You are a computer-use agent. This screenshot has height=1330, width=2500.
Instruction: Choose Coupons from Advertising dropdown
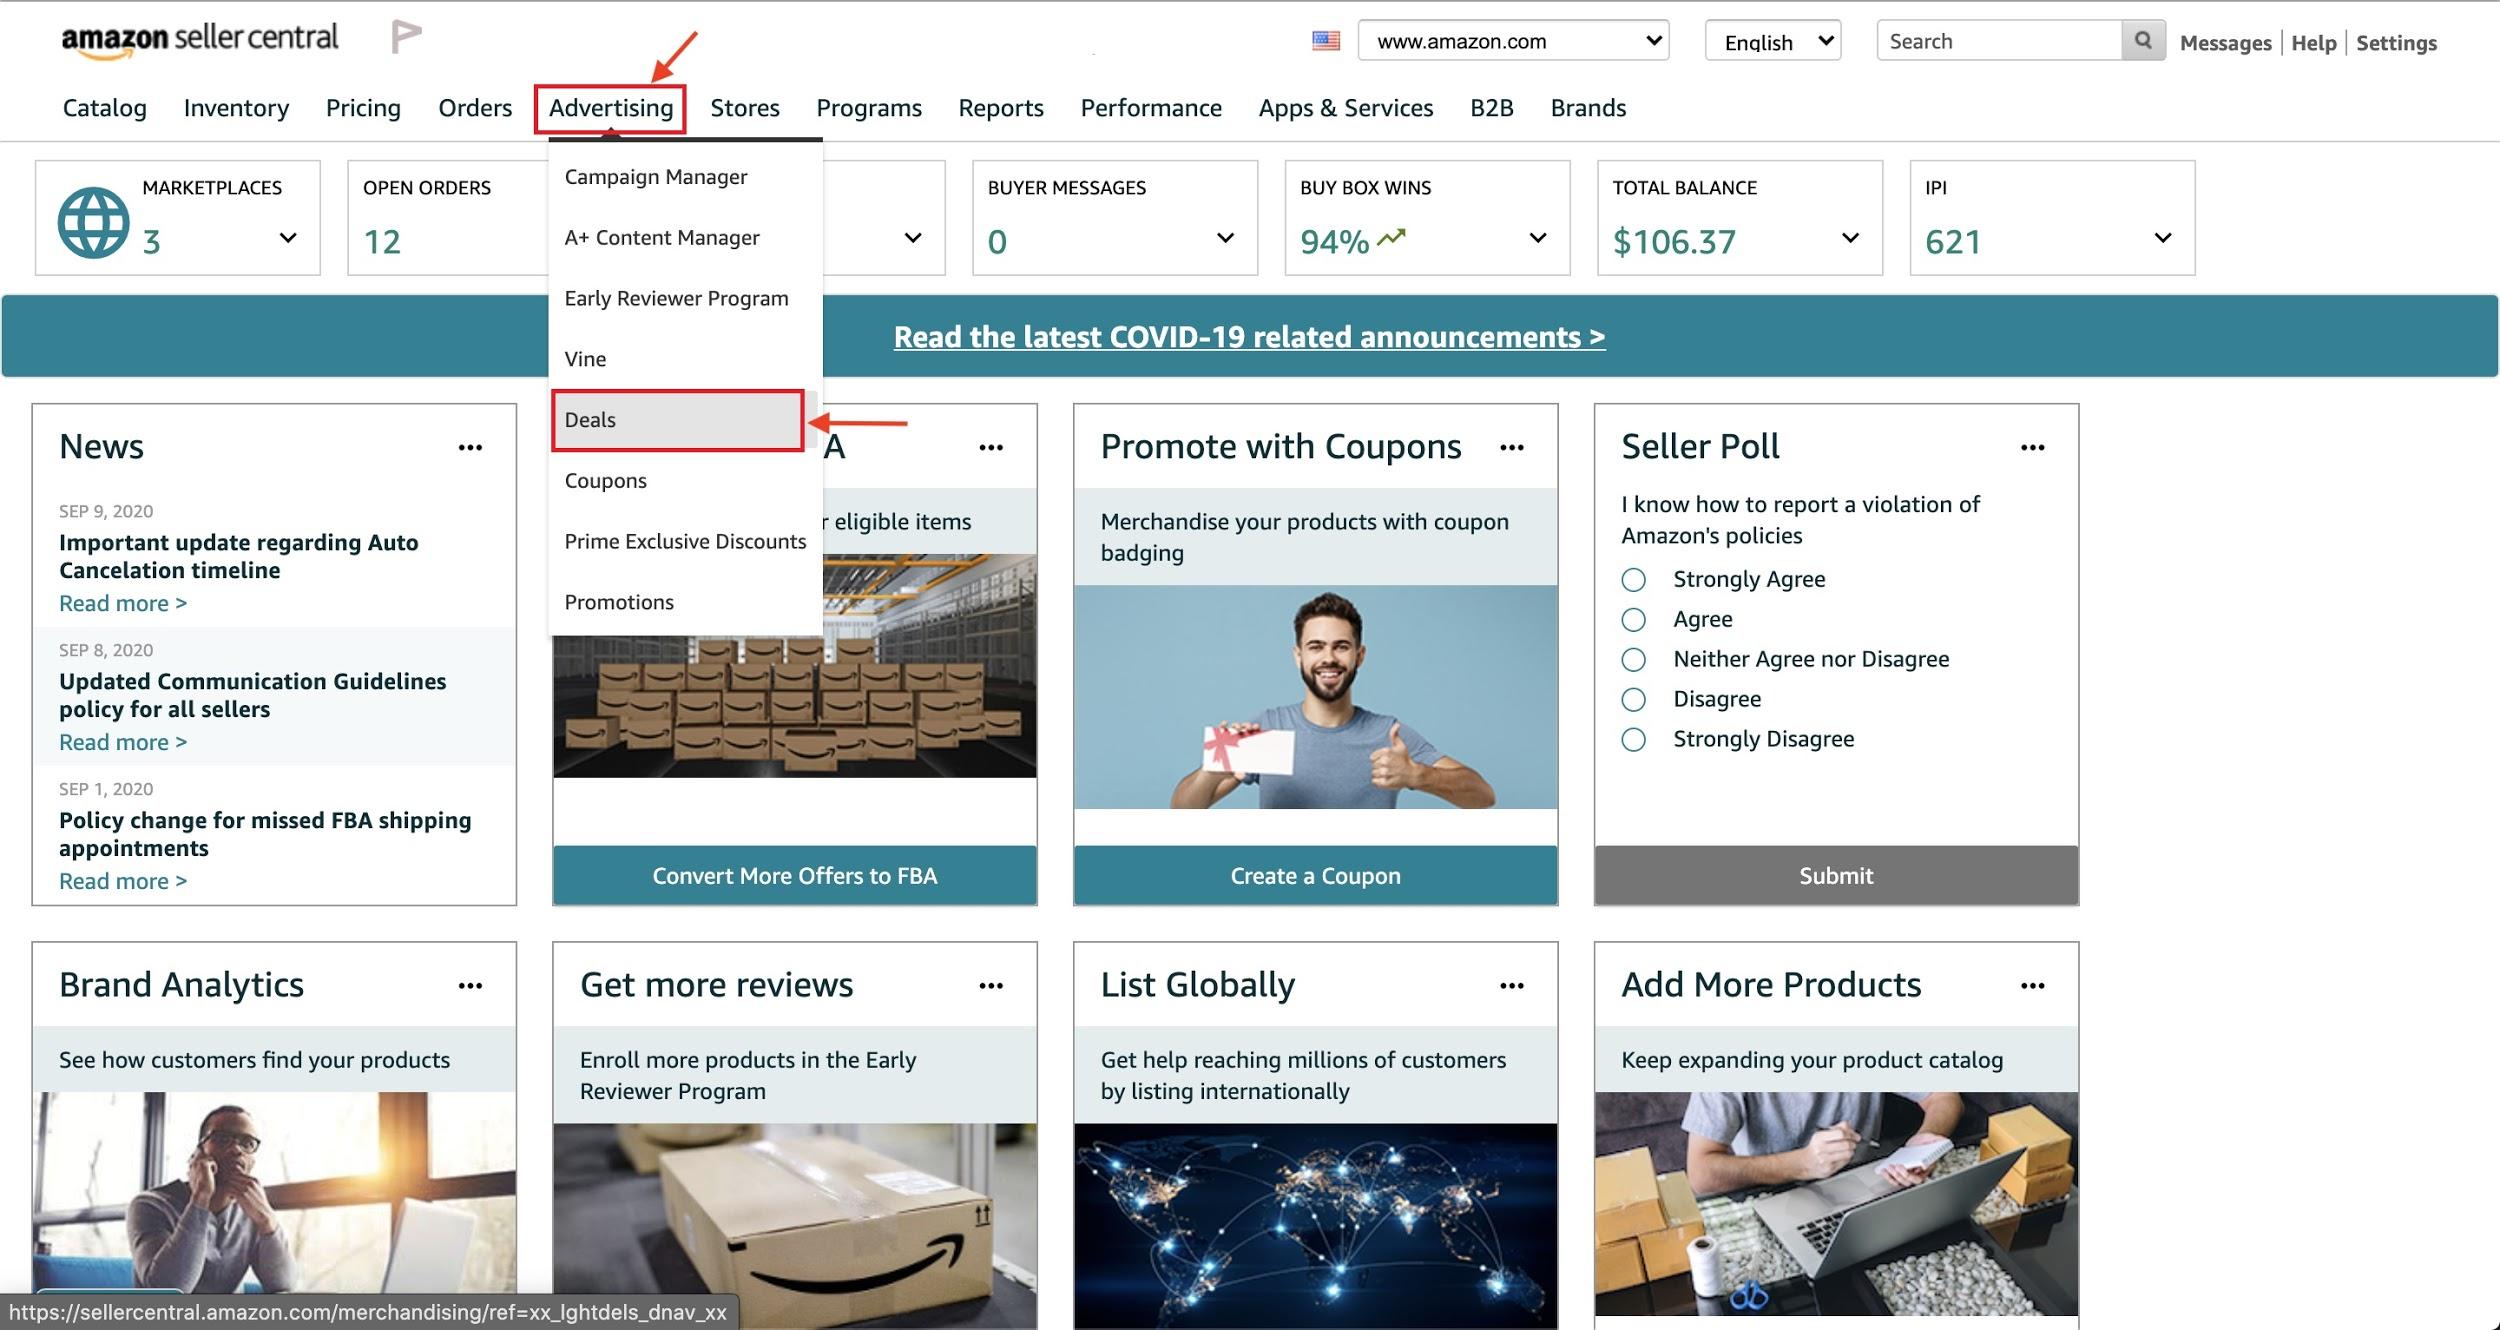605,481
